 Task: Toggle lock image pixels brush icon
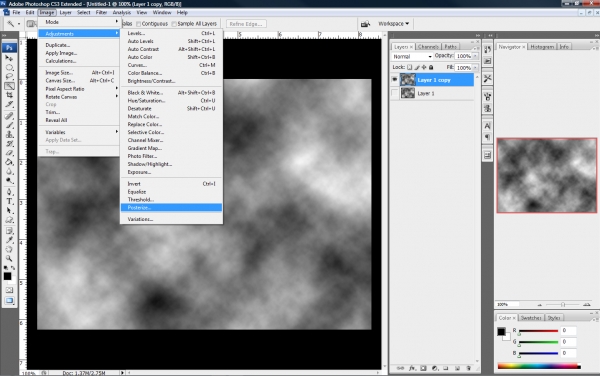[x=417, y=67]
